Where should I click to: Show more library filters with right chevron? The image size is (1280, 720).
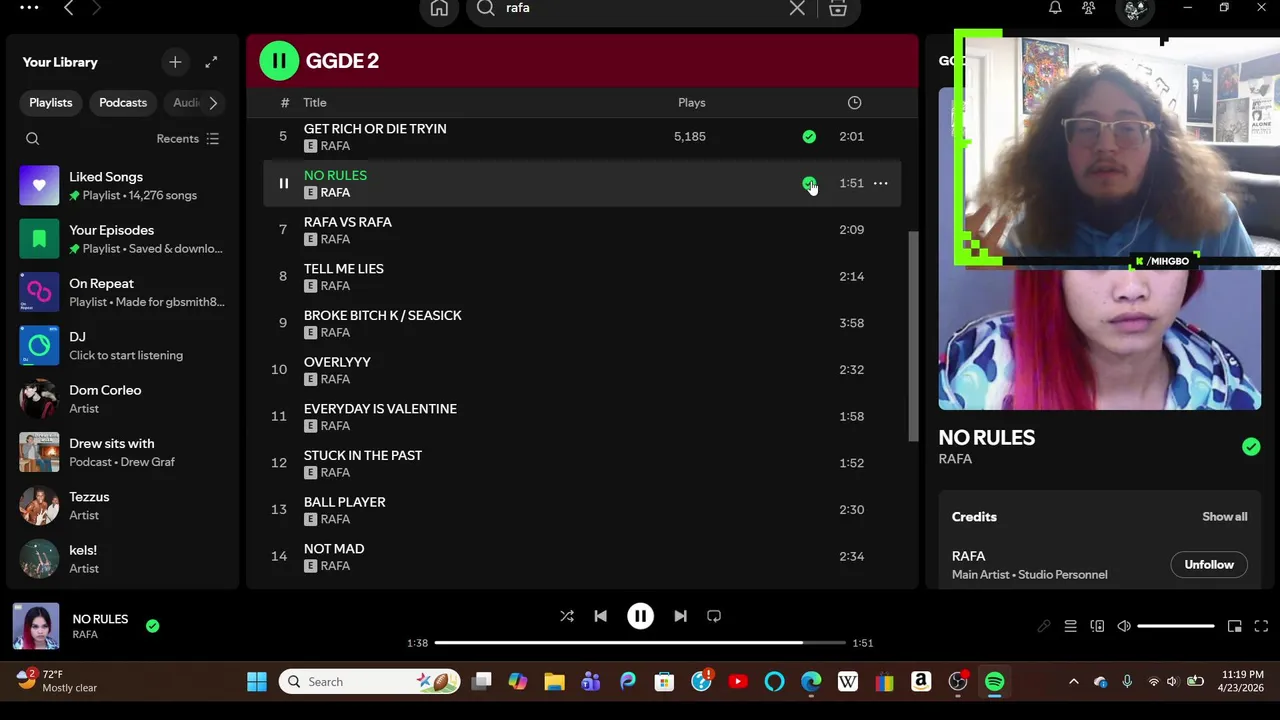(x=212, y=103)
